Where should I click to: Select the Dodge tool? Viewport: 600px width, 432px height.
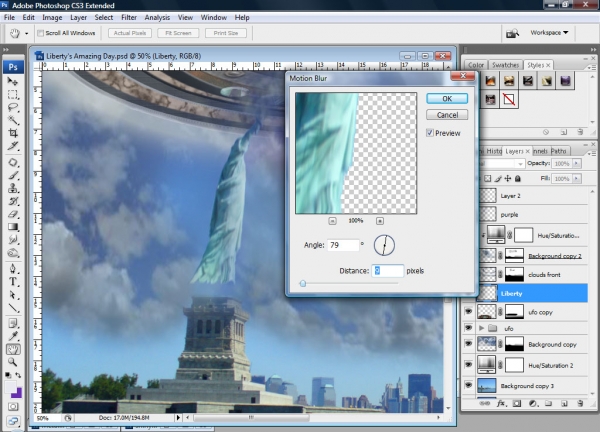coord(13,253)
